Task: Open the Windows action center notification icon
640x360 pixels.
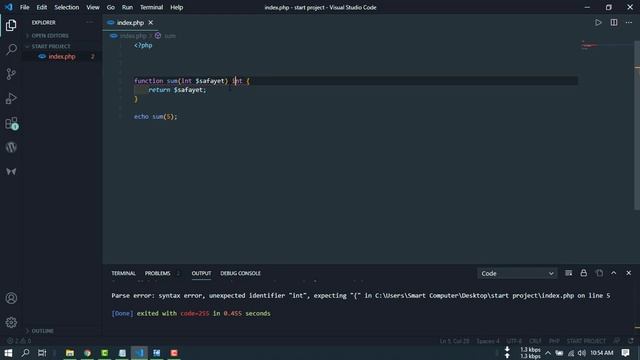Action: click(625, 353)
